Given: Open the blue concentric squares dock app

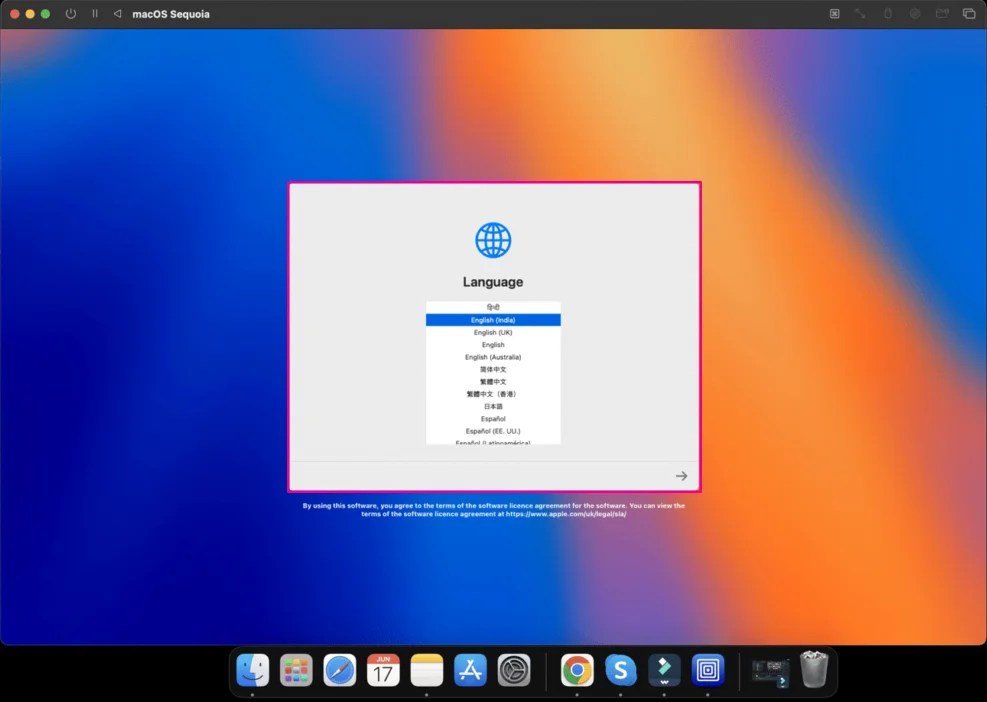Looking at the screenshot, I should click(708, 670).
